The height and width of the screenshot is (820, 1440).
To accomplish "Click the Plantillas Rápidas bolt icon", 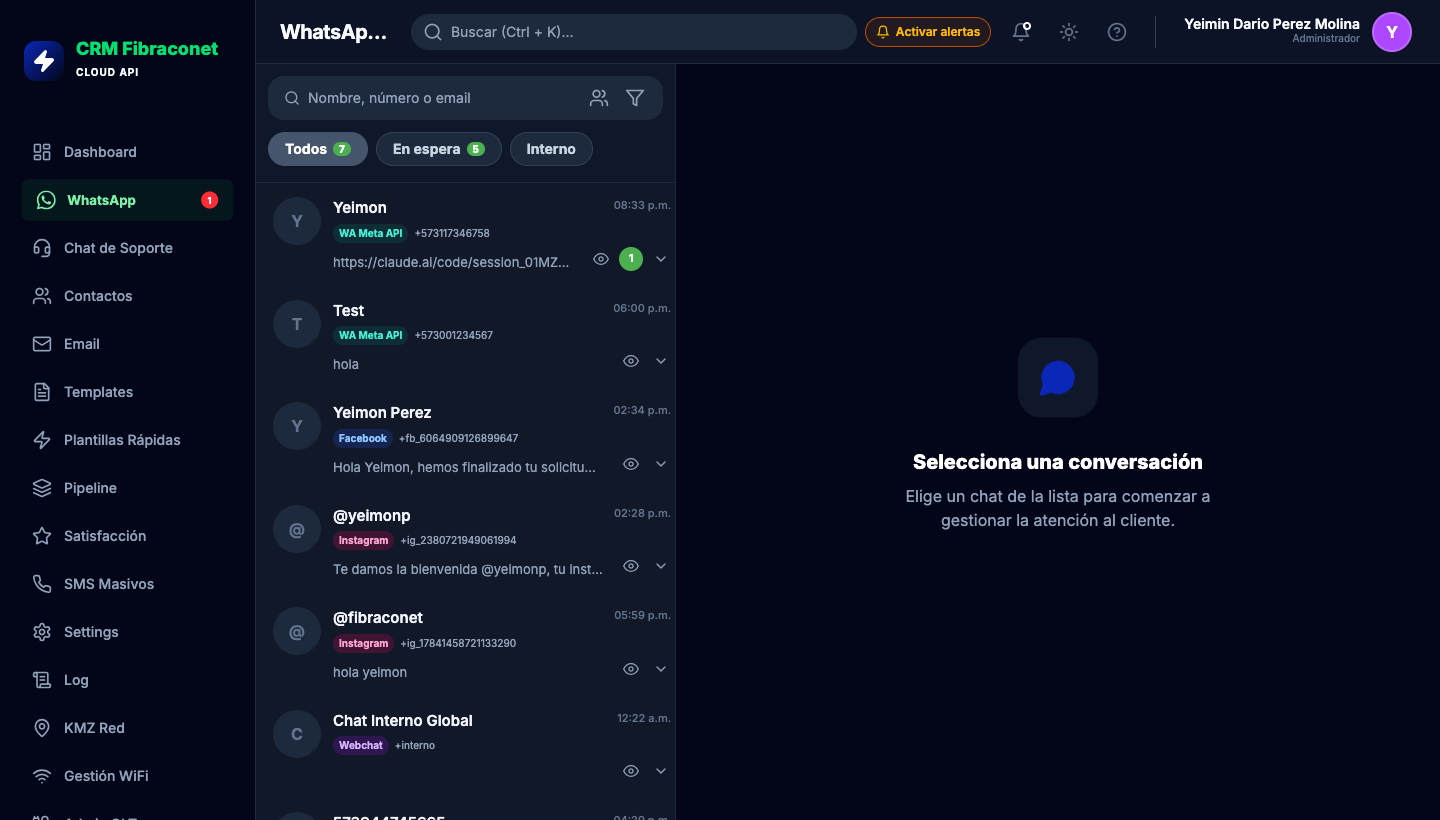I will [x=42, y=440].
